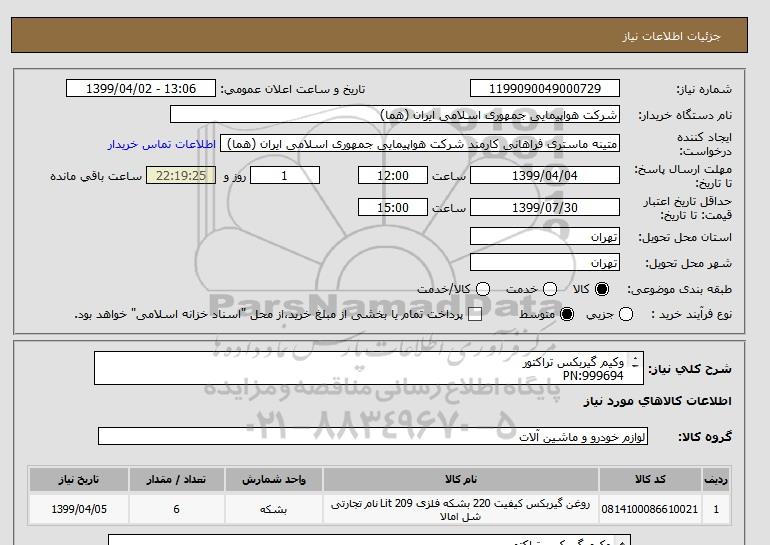Click the delivery province field تهران
The width and height of the screenshot is (770, 545).
(545, 236)
